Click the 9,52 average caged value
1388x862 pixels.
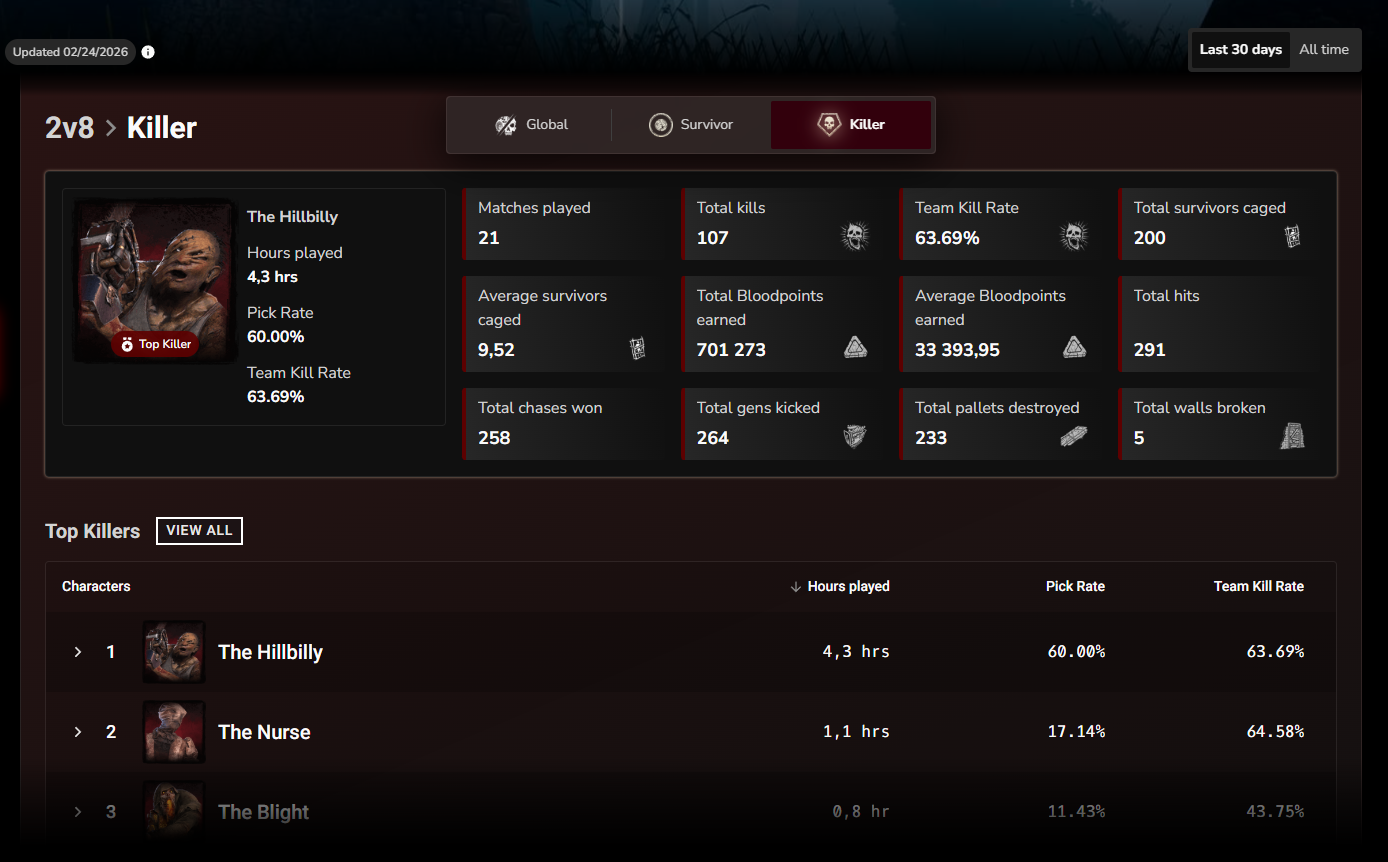(x=496, y=350)
